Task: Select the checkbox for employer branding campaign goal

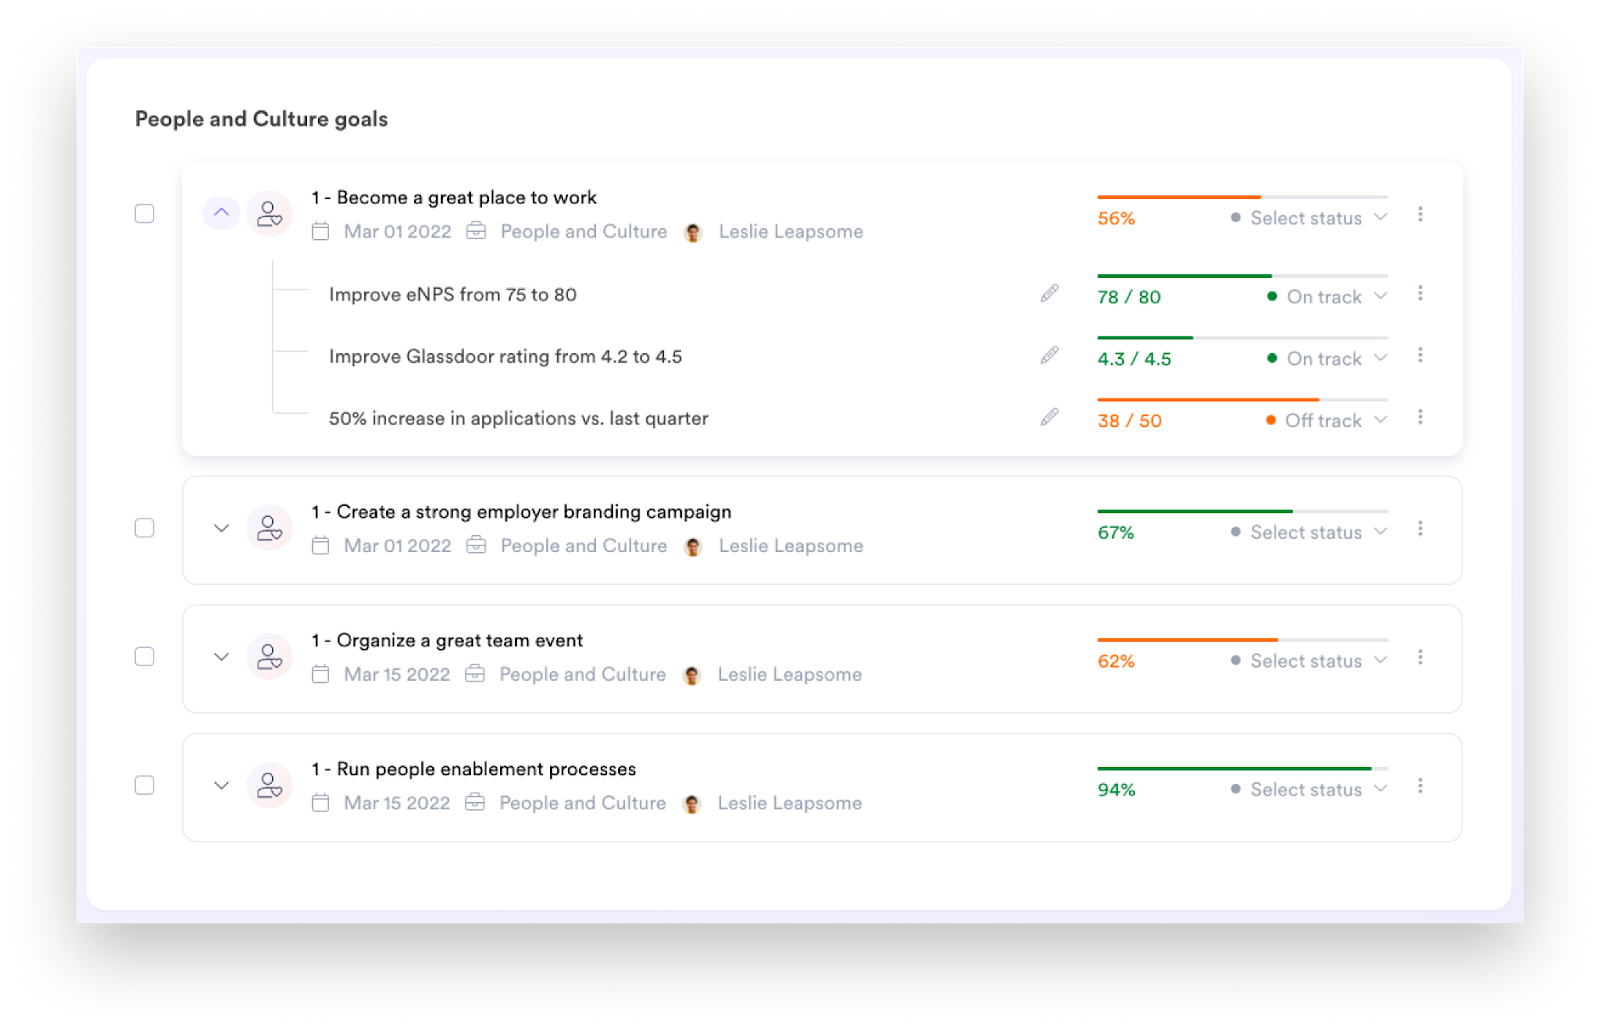Action: pyautogui.click(x=144, y=527)
